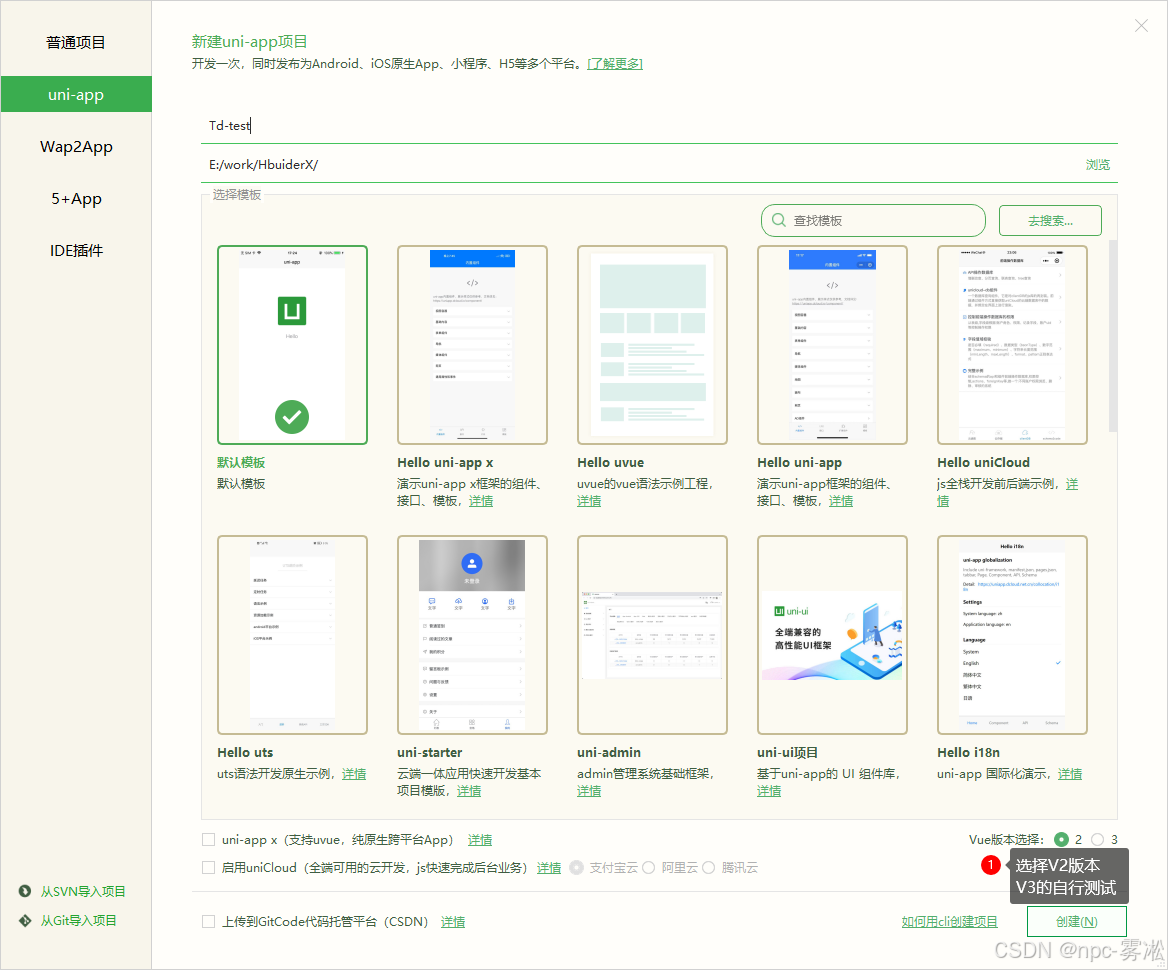Open the IDE插件 project type
Viewport: 1168px width, 970px height.
tap(76, 251)
